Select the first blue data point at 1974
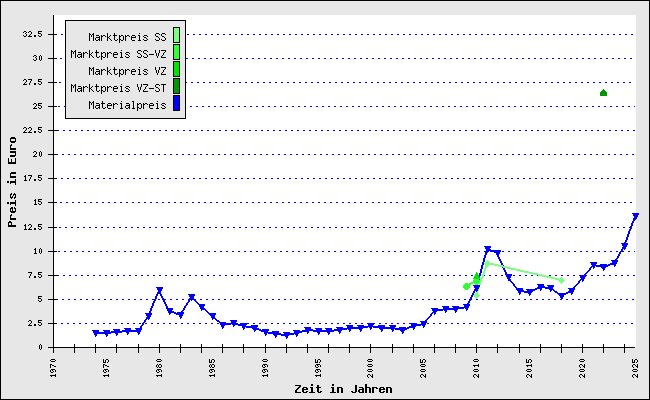The width and height of the screenshot is (650, 400). tap(96, 333)
